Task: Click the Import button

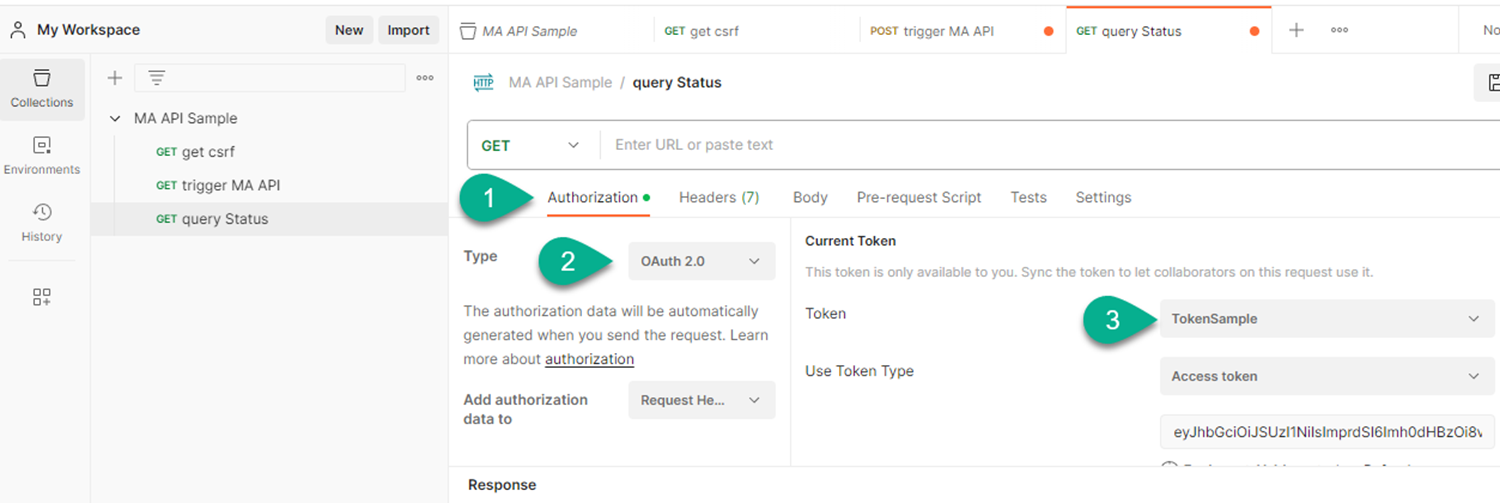Action: point(408,30)
